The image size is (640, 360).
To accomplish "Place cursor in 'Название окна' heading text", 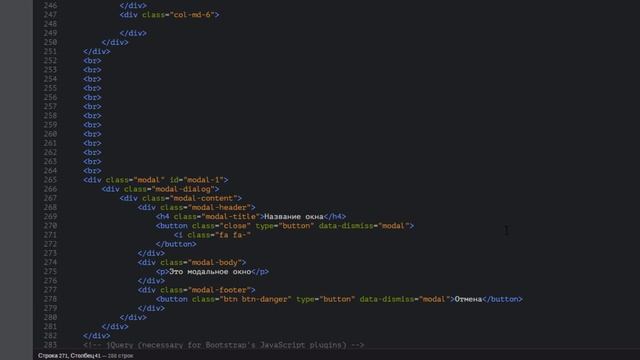I will pos(294,217).
